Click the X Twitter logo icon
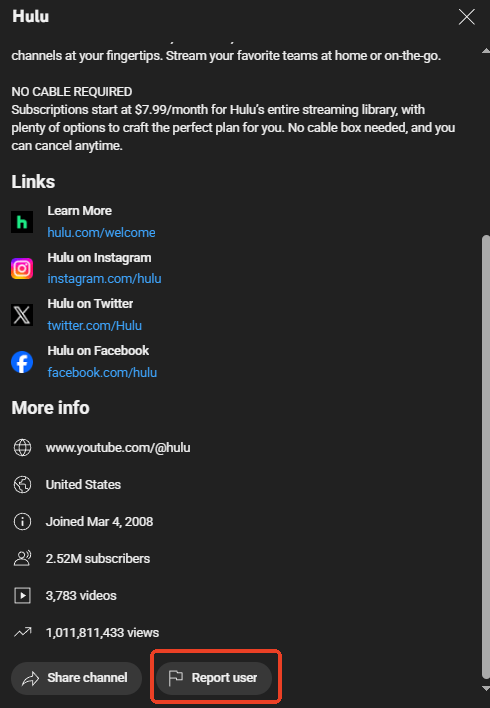 [x=22, y=315]
